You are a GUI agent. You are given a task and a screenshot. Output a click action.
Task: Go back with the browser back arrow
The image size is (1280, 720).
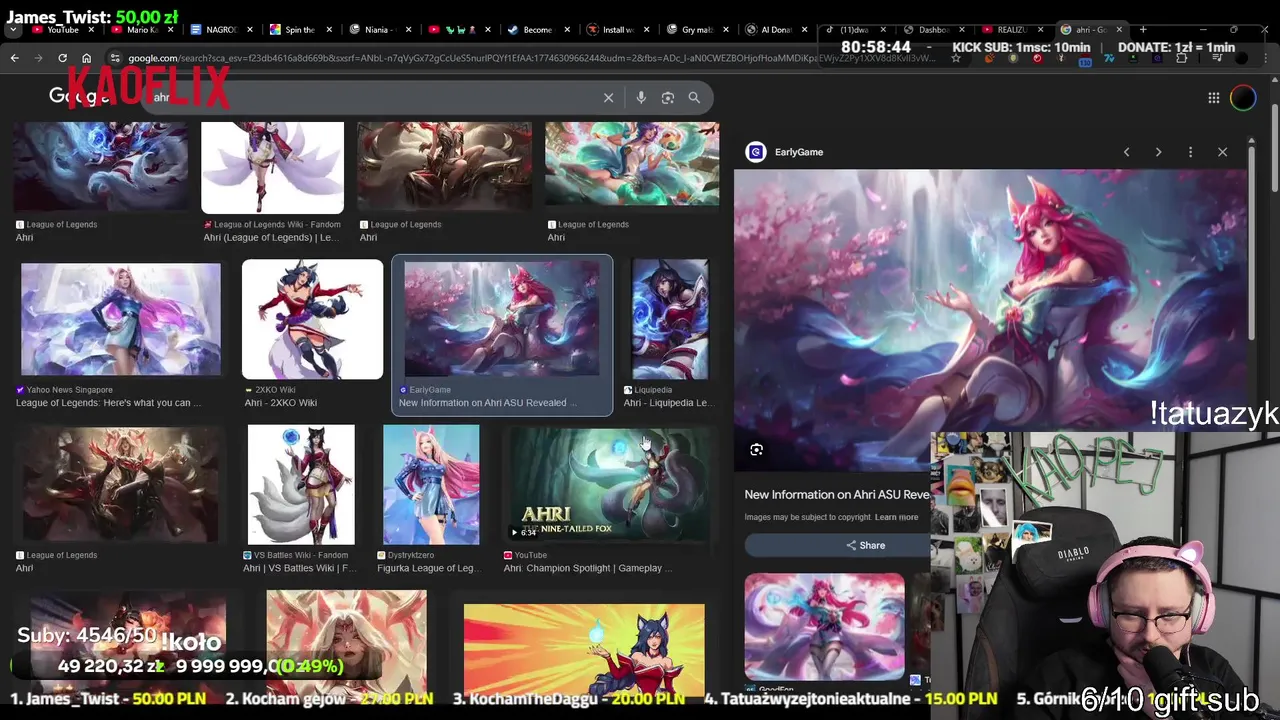pyautogui.click(x=14, y=58)
